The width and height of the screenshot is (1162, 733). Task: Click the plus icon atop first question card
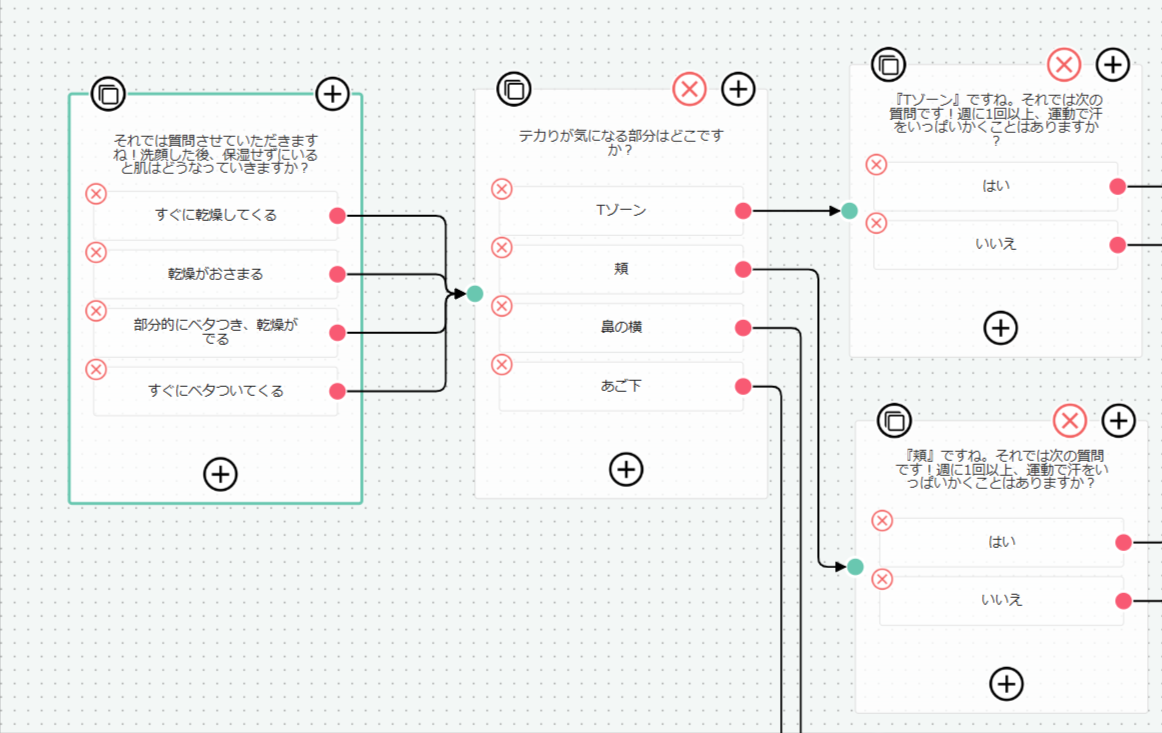tap(333, 94)
